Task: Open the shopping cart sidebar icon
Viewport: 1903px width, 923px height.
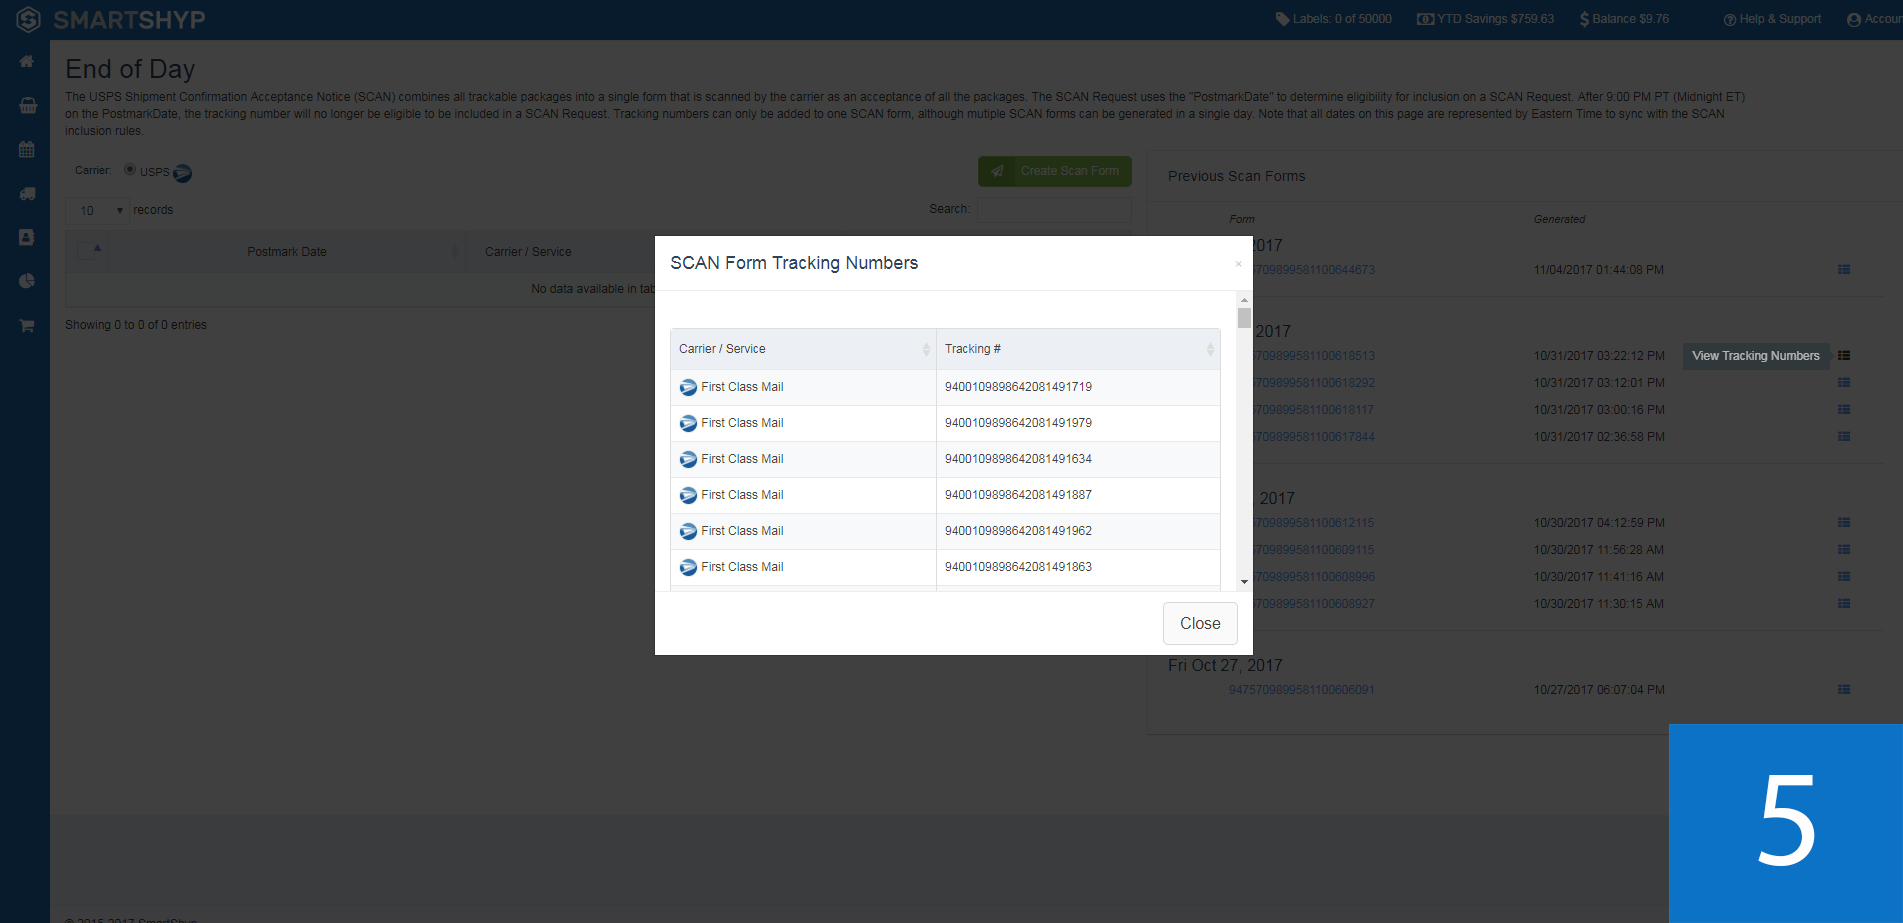Action: (x=27, y=326)
